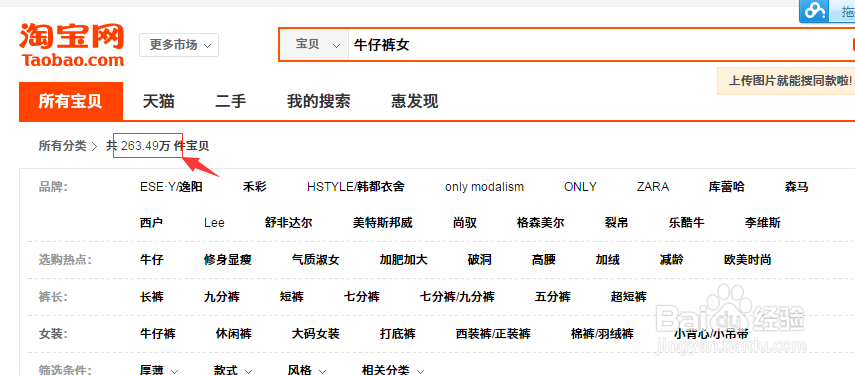Expand the 更多市场 dropdown
The image size is (855, 375).
pyautogui.click(x=179, y=45)
